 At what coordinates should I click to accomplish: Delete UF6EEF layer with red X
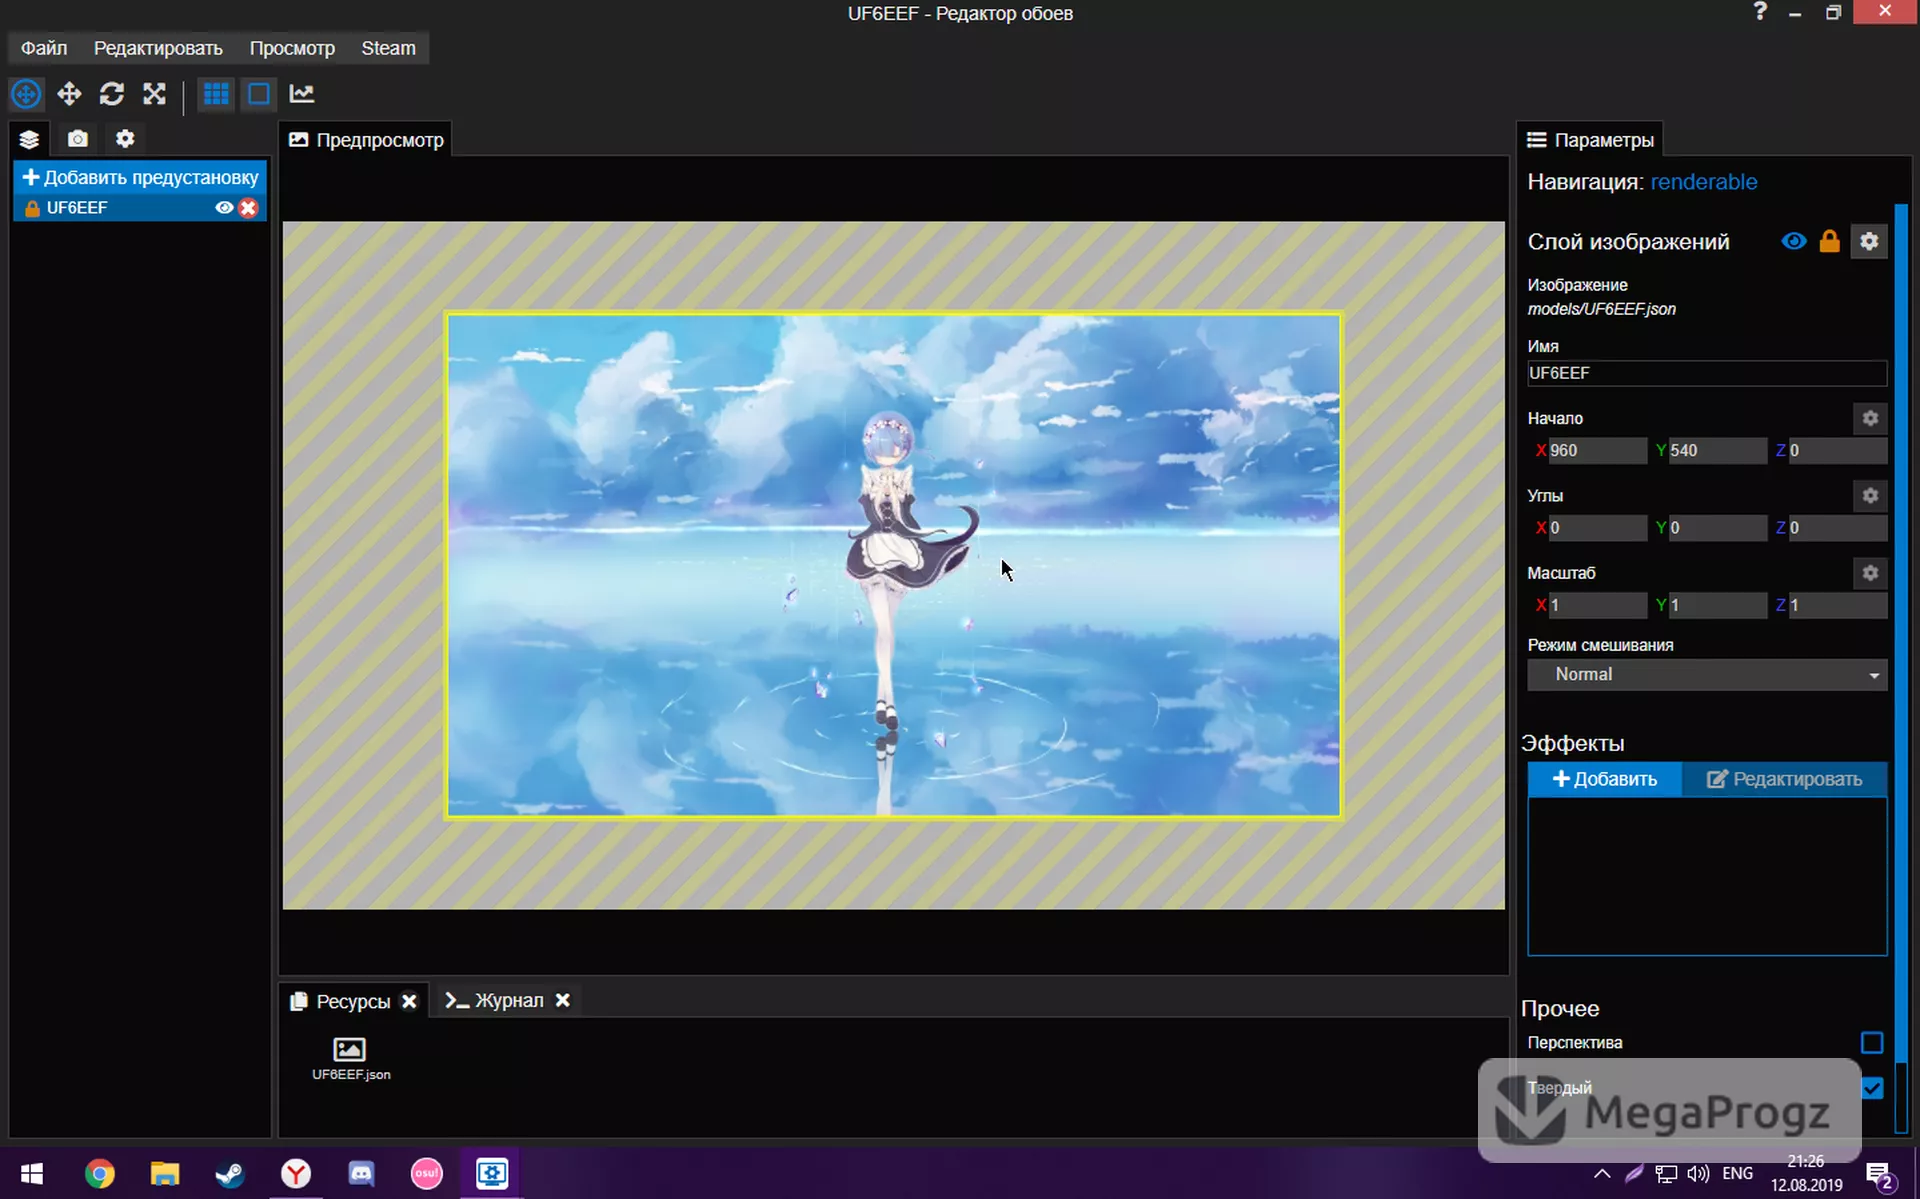[x=248, y=208]
